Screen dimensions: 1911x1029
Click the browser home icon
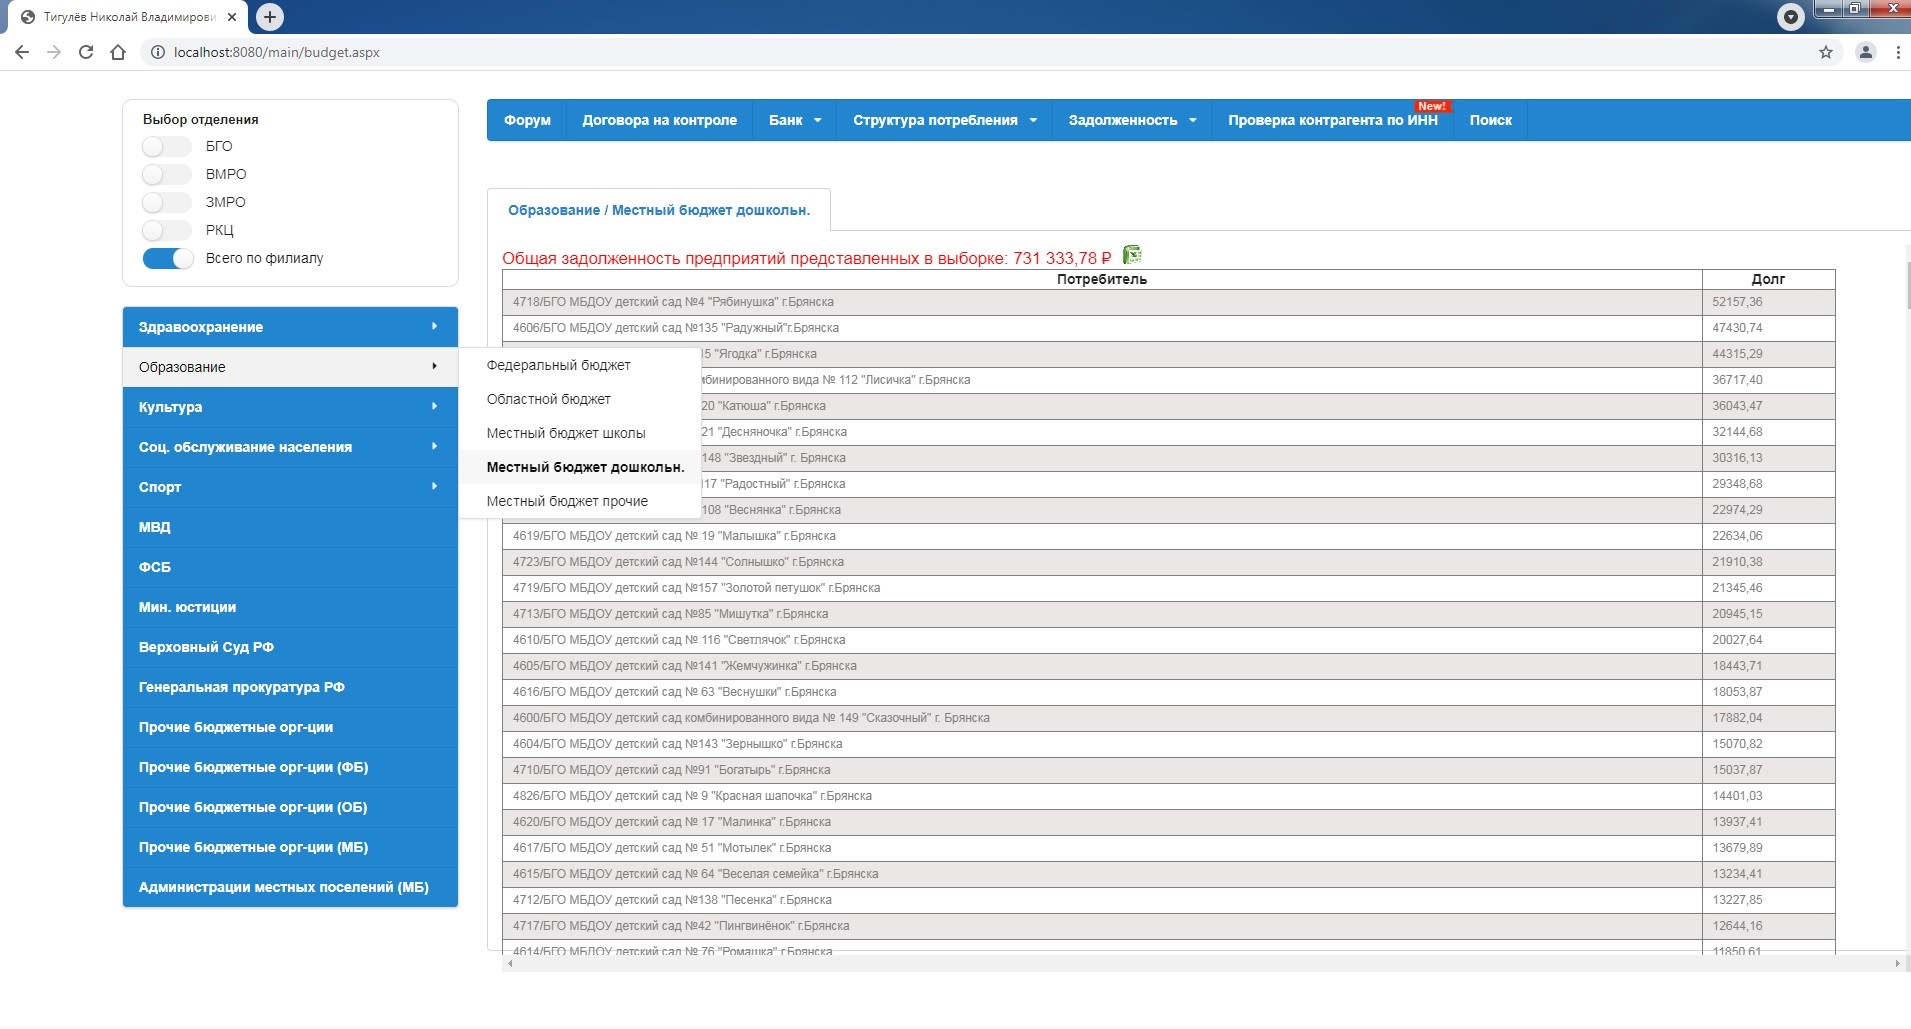coord(118,52)
